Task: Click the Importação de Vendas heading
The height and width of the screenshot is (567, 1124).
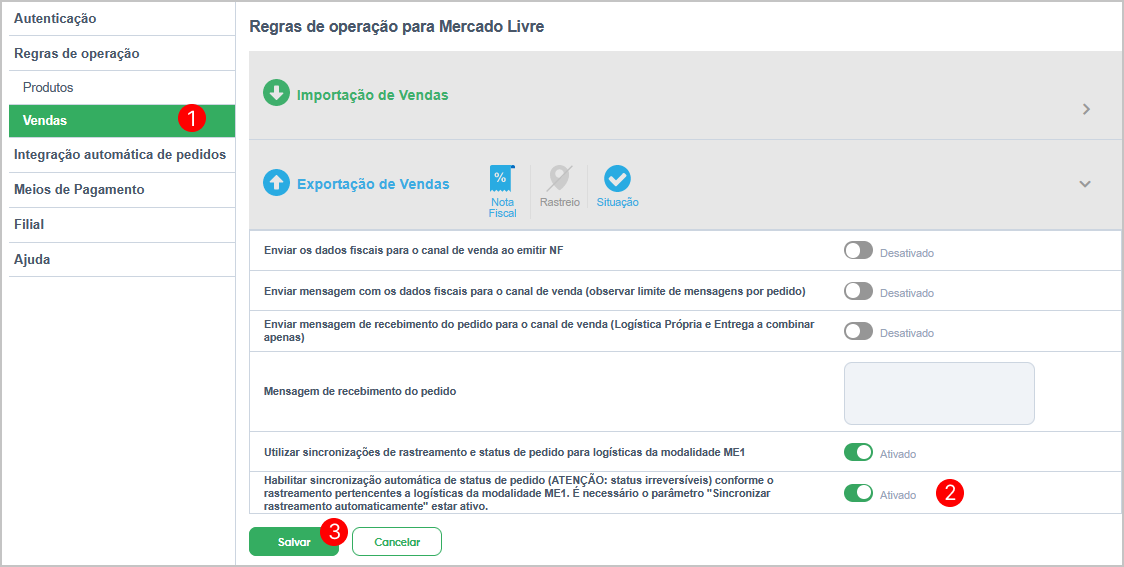Action: [373, 95]
